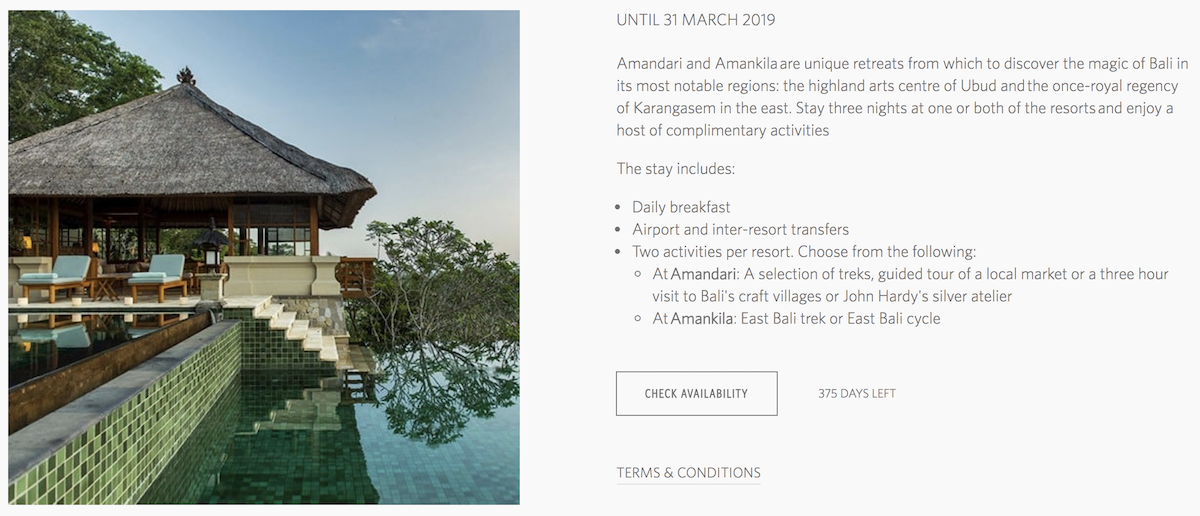Click 'Airport and inter-resort transfers' bullet item
The height and width of the screenshot is (516, 1200).
[x=740, y=229]
